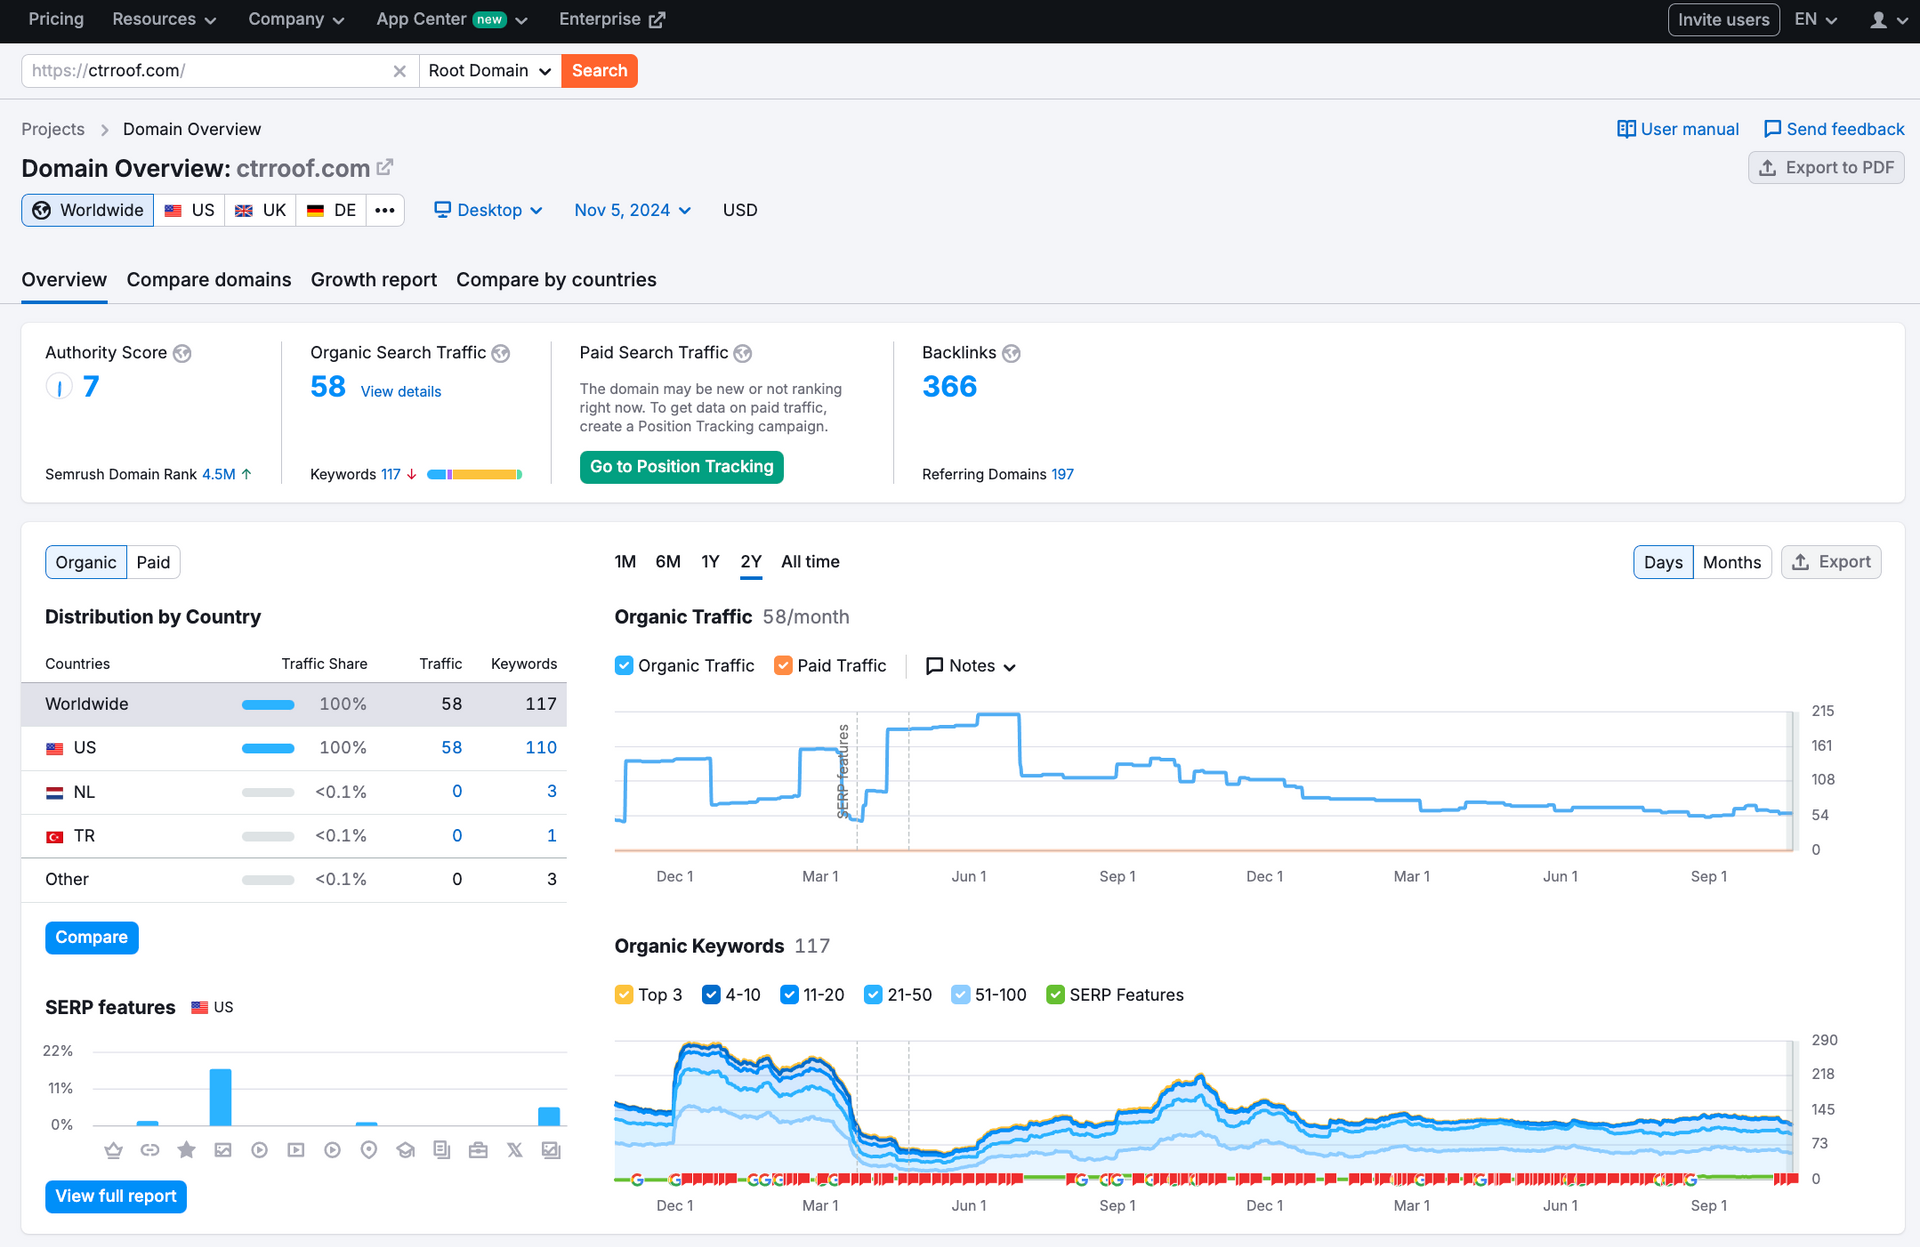Open the EN language dropdown

1815,19
